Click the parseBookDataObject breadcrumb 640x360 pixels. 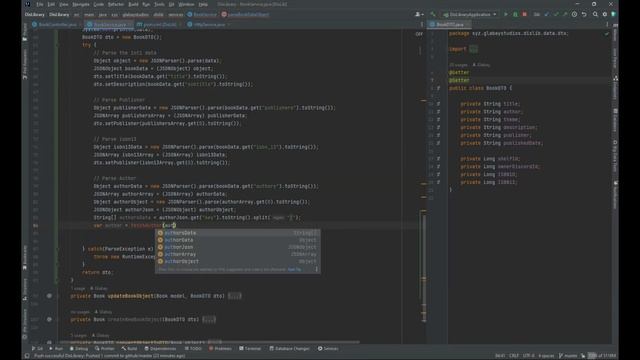tap(245, 14)
